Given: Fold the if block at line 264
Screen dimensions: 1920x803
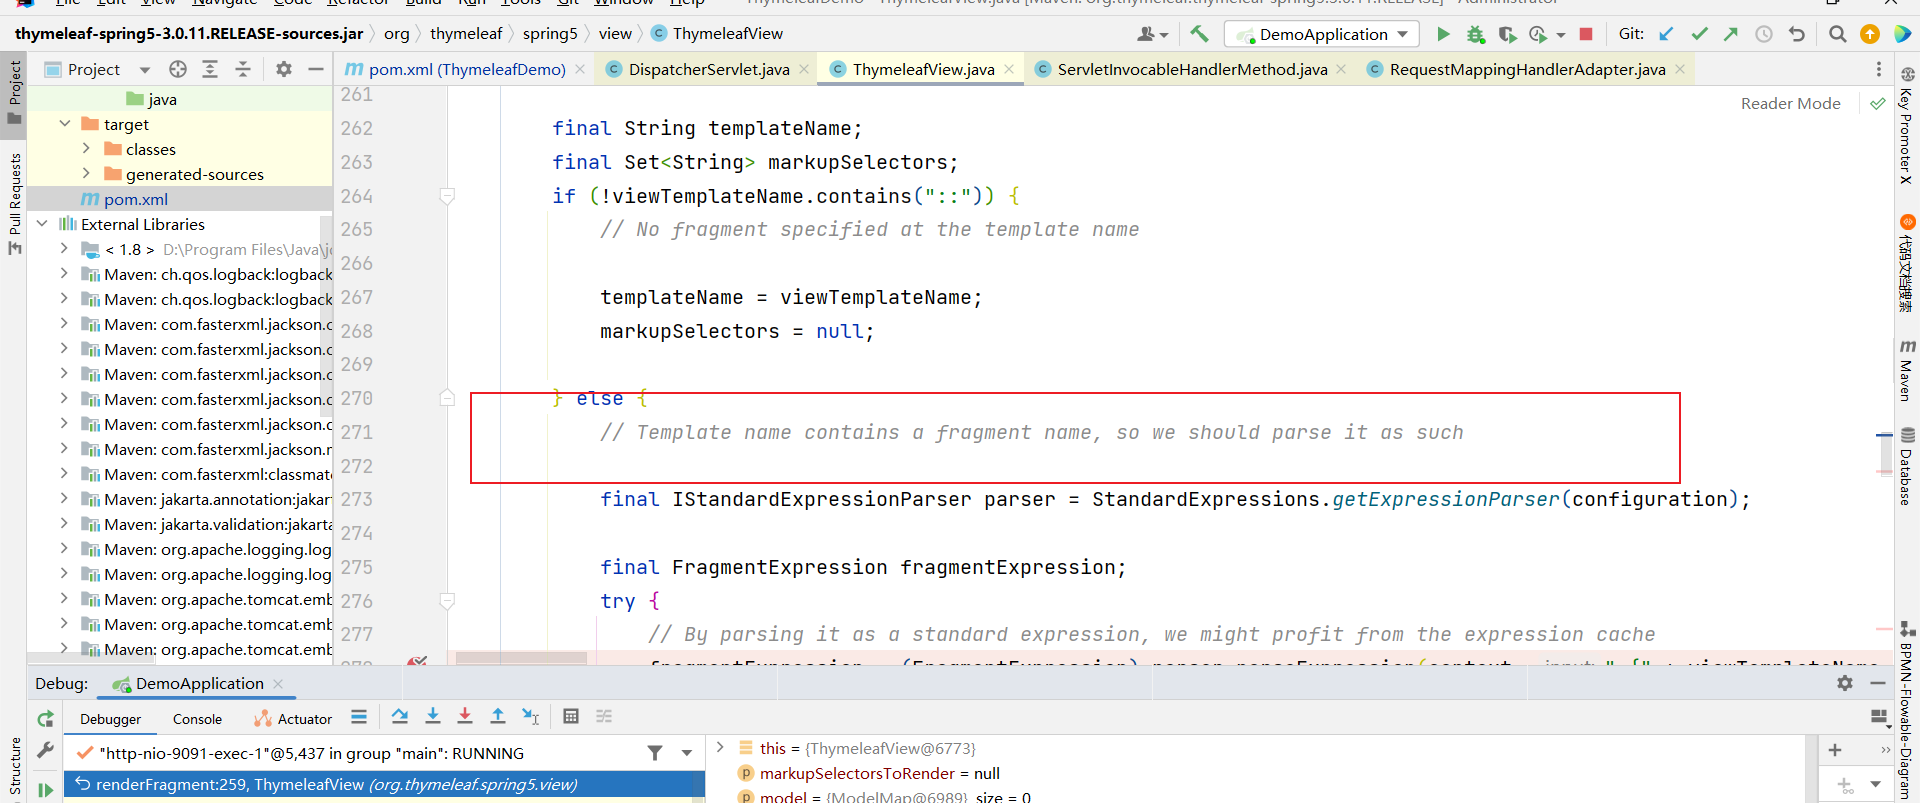Looking at the screenshot, I should pos(448,196).
